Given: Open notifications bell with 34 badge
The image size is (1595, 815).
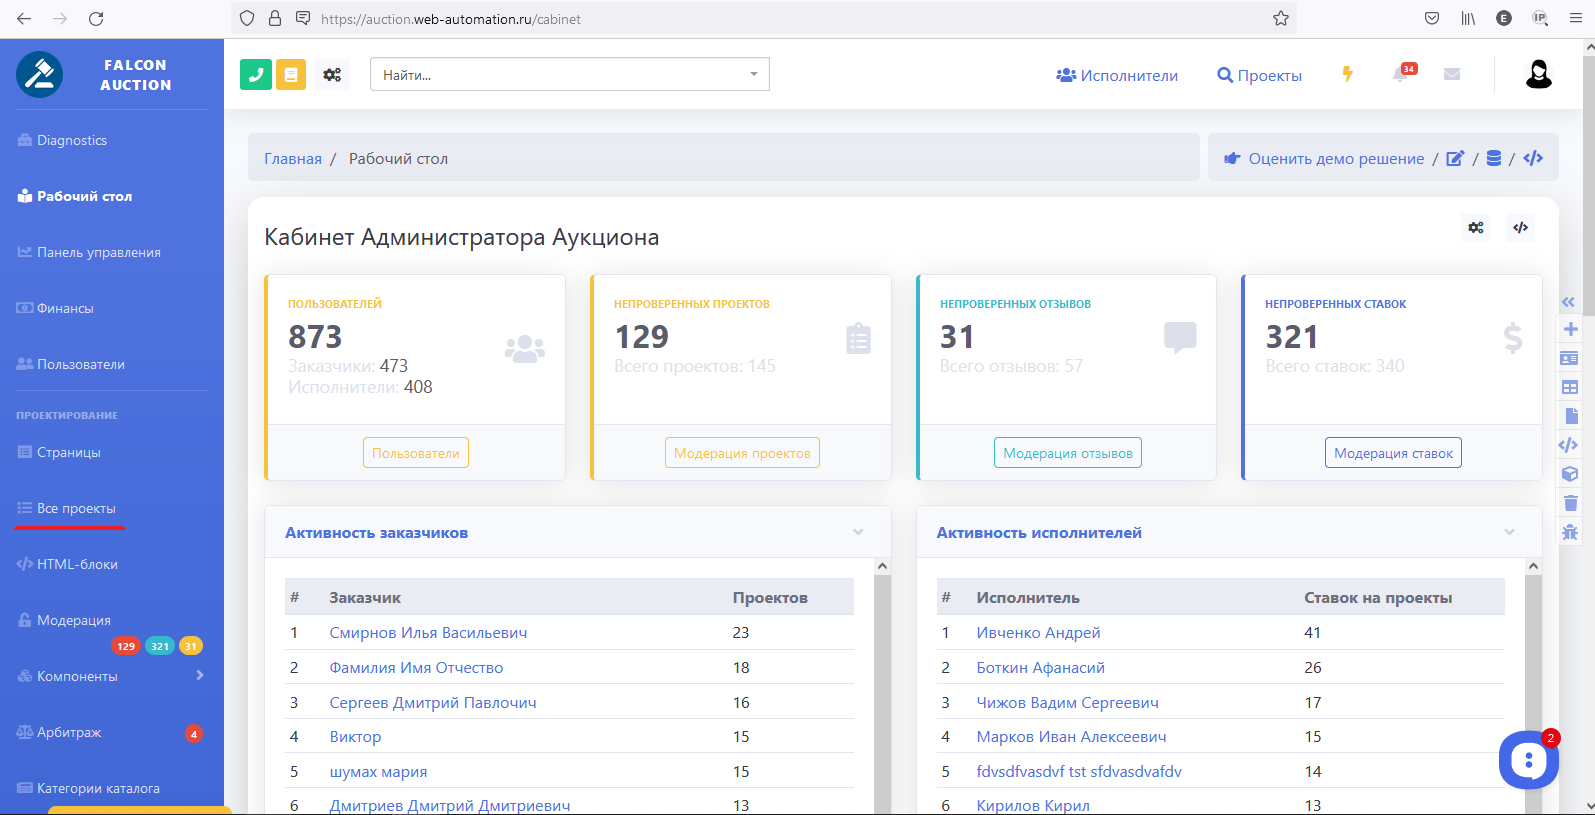Looking at the screenshot, I should click(1402, 75).
